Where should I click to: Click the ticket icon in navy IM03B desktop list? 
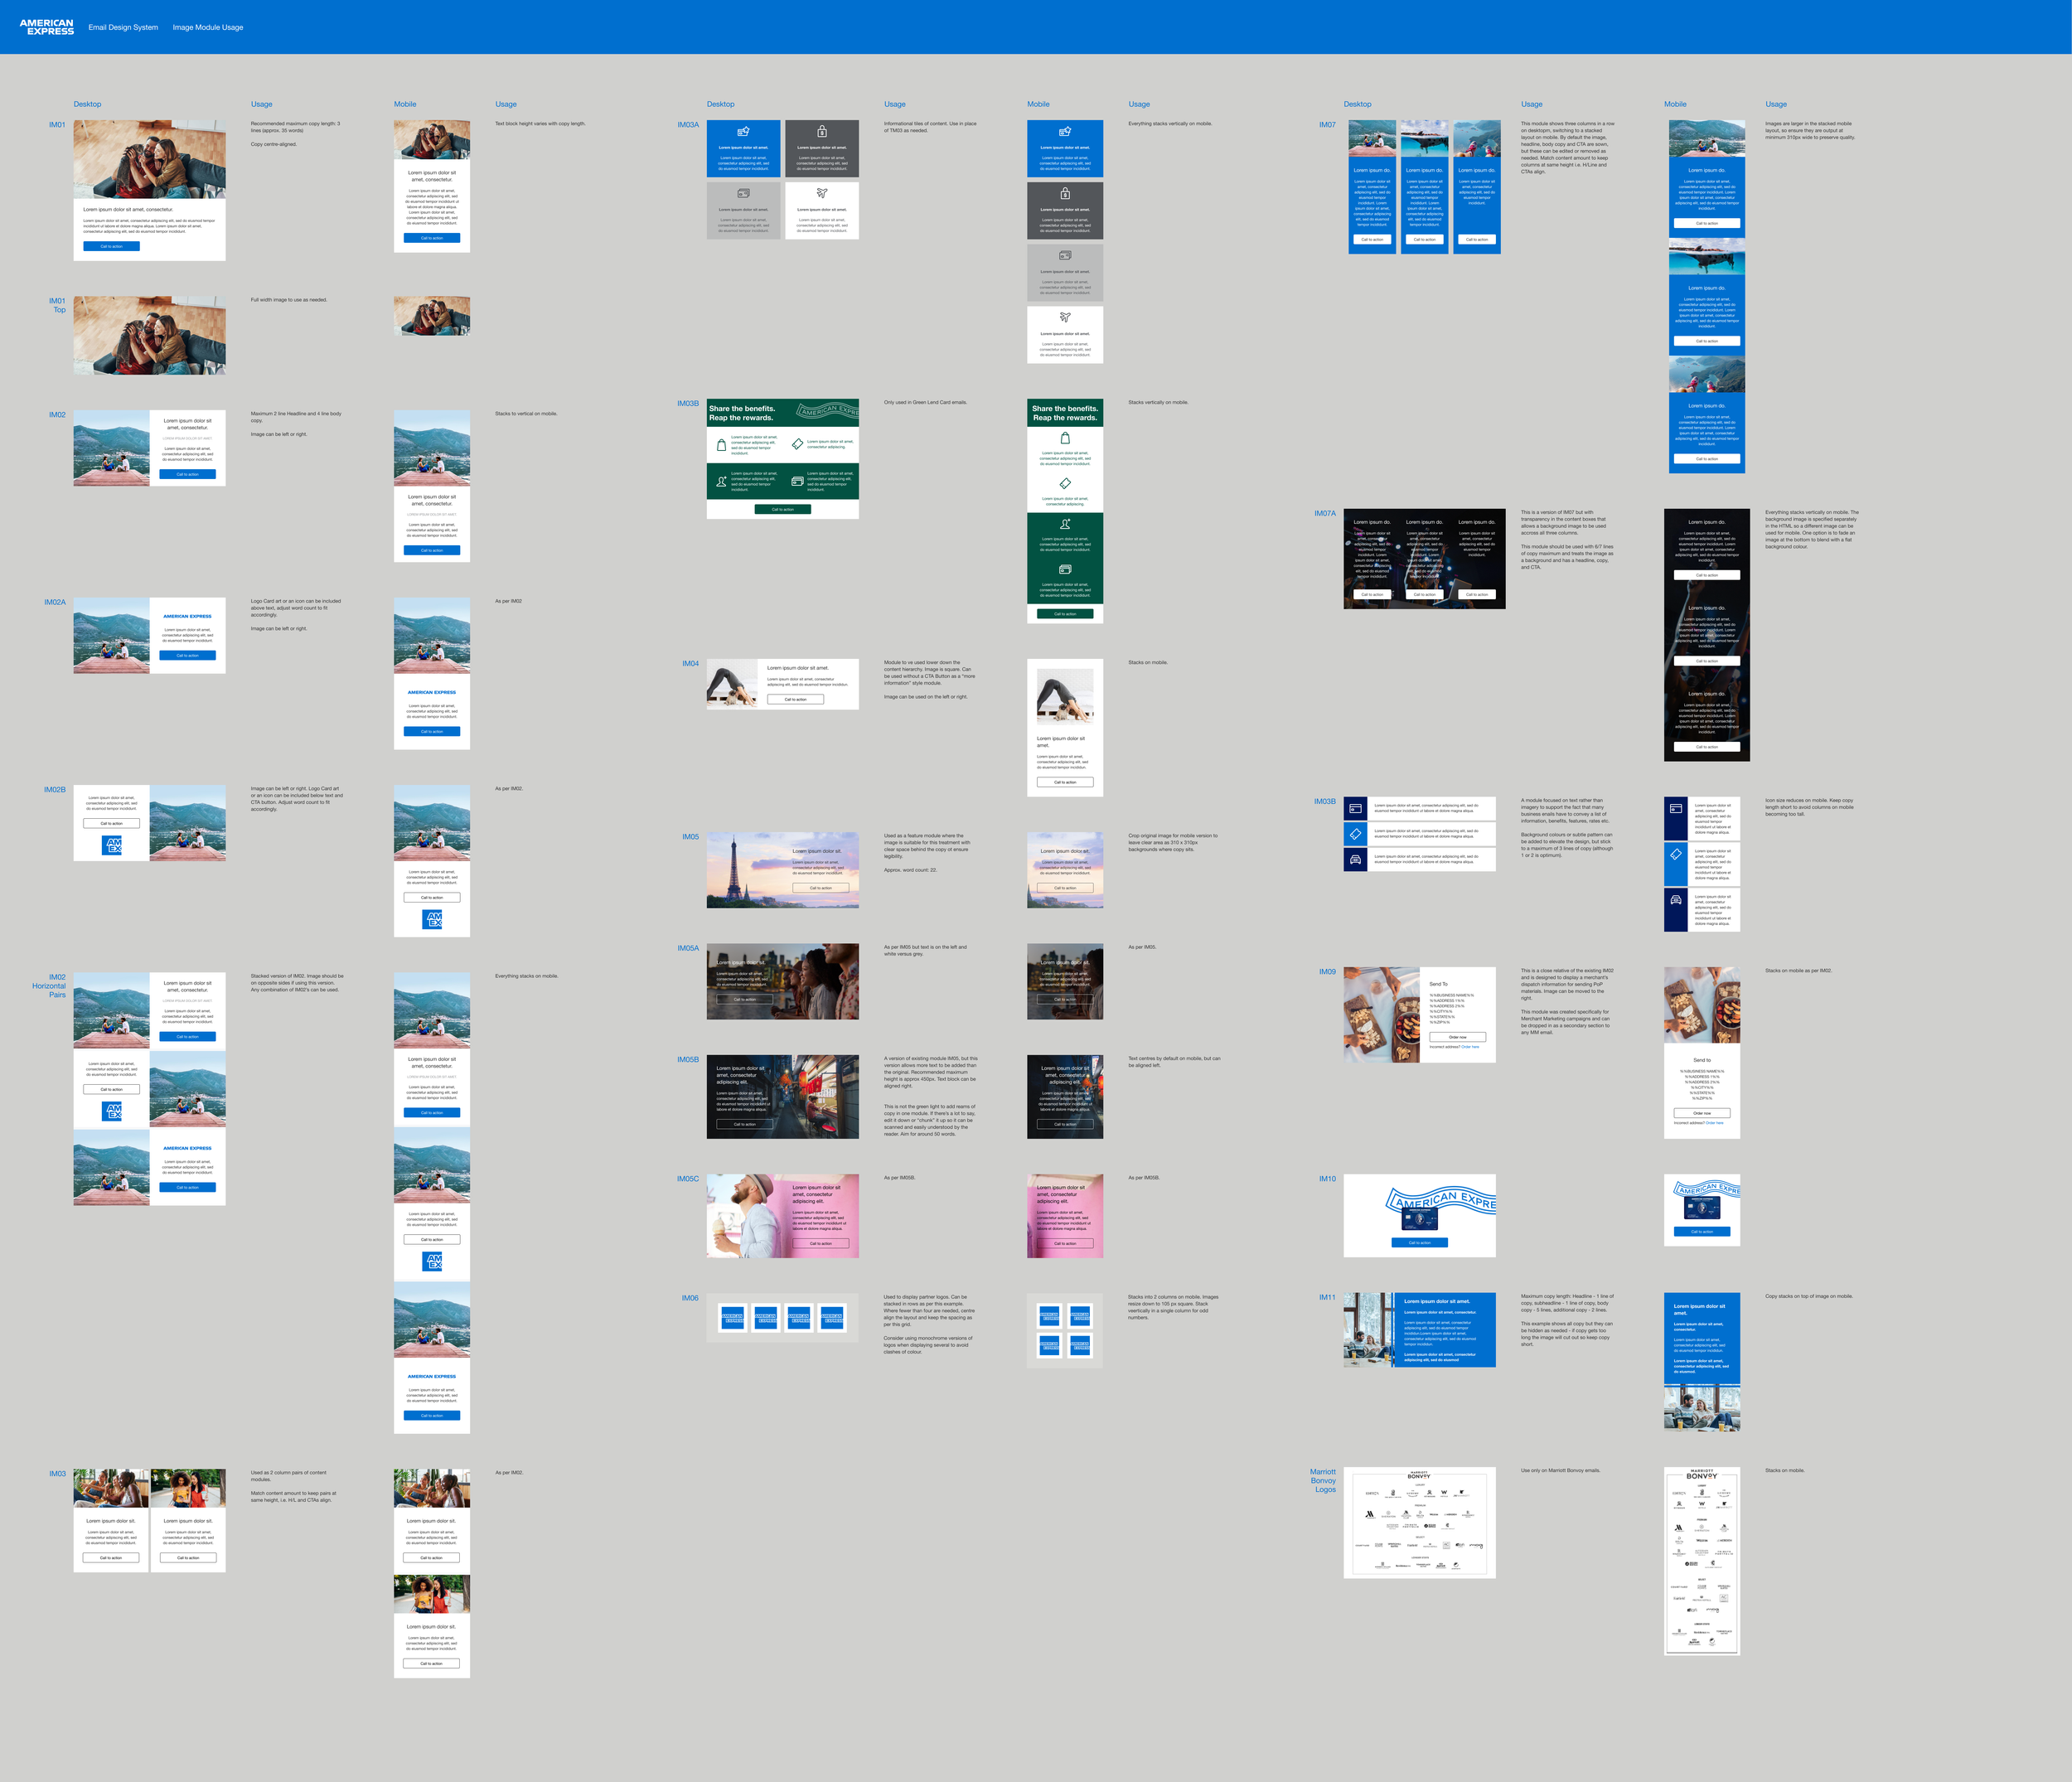[x=1355, y=833]
